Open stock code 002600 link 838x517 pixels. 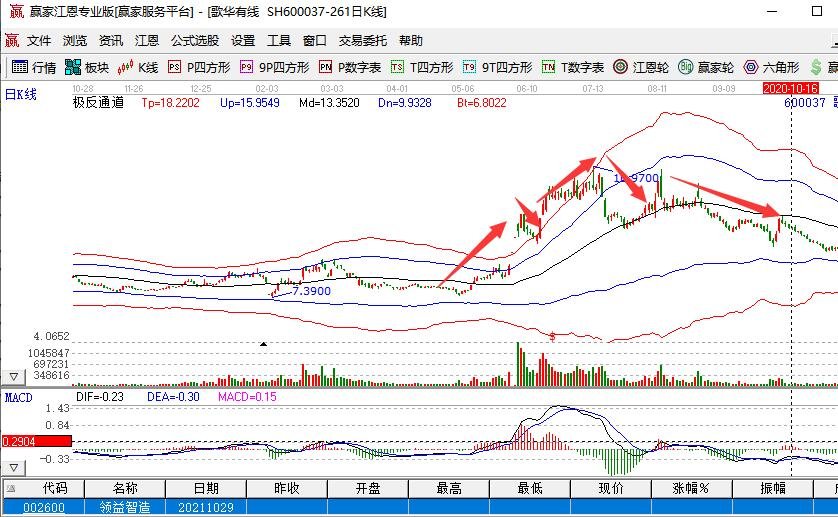point(44,507)
